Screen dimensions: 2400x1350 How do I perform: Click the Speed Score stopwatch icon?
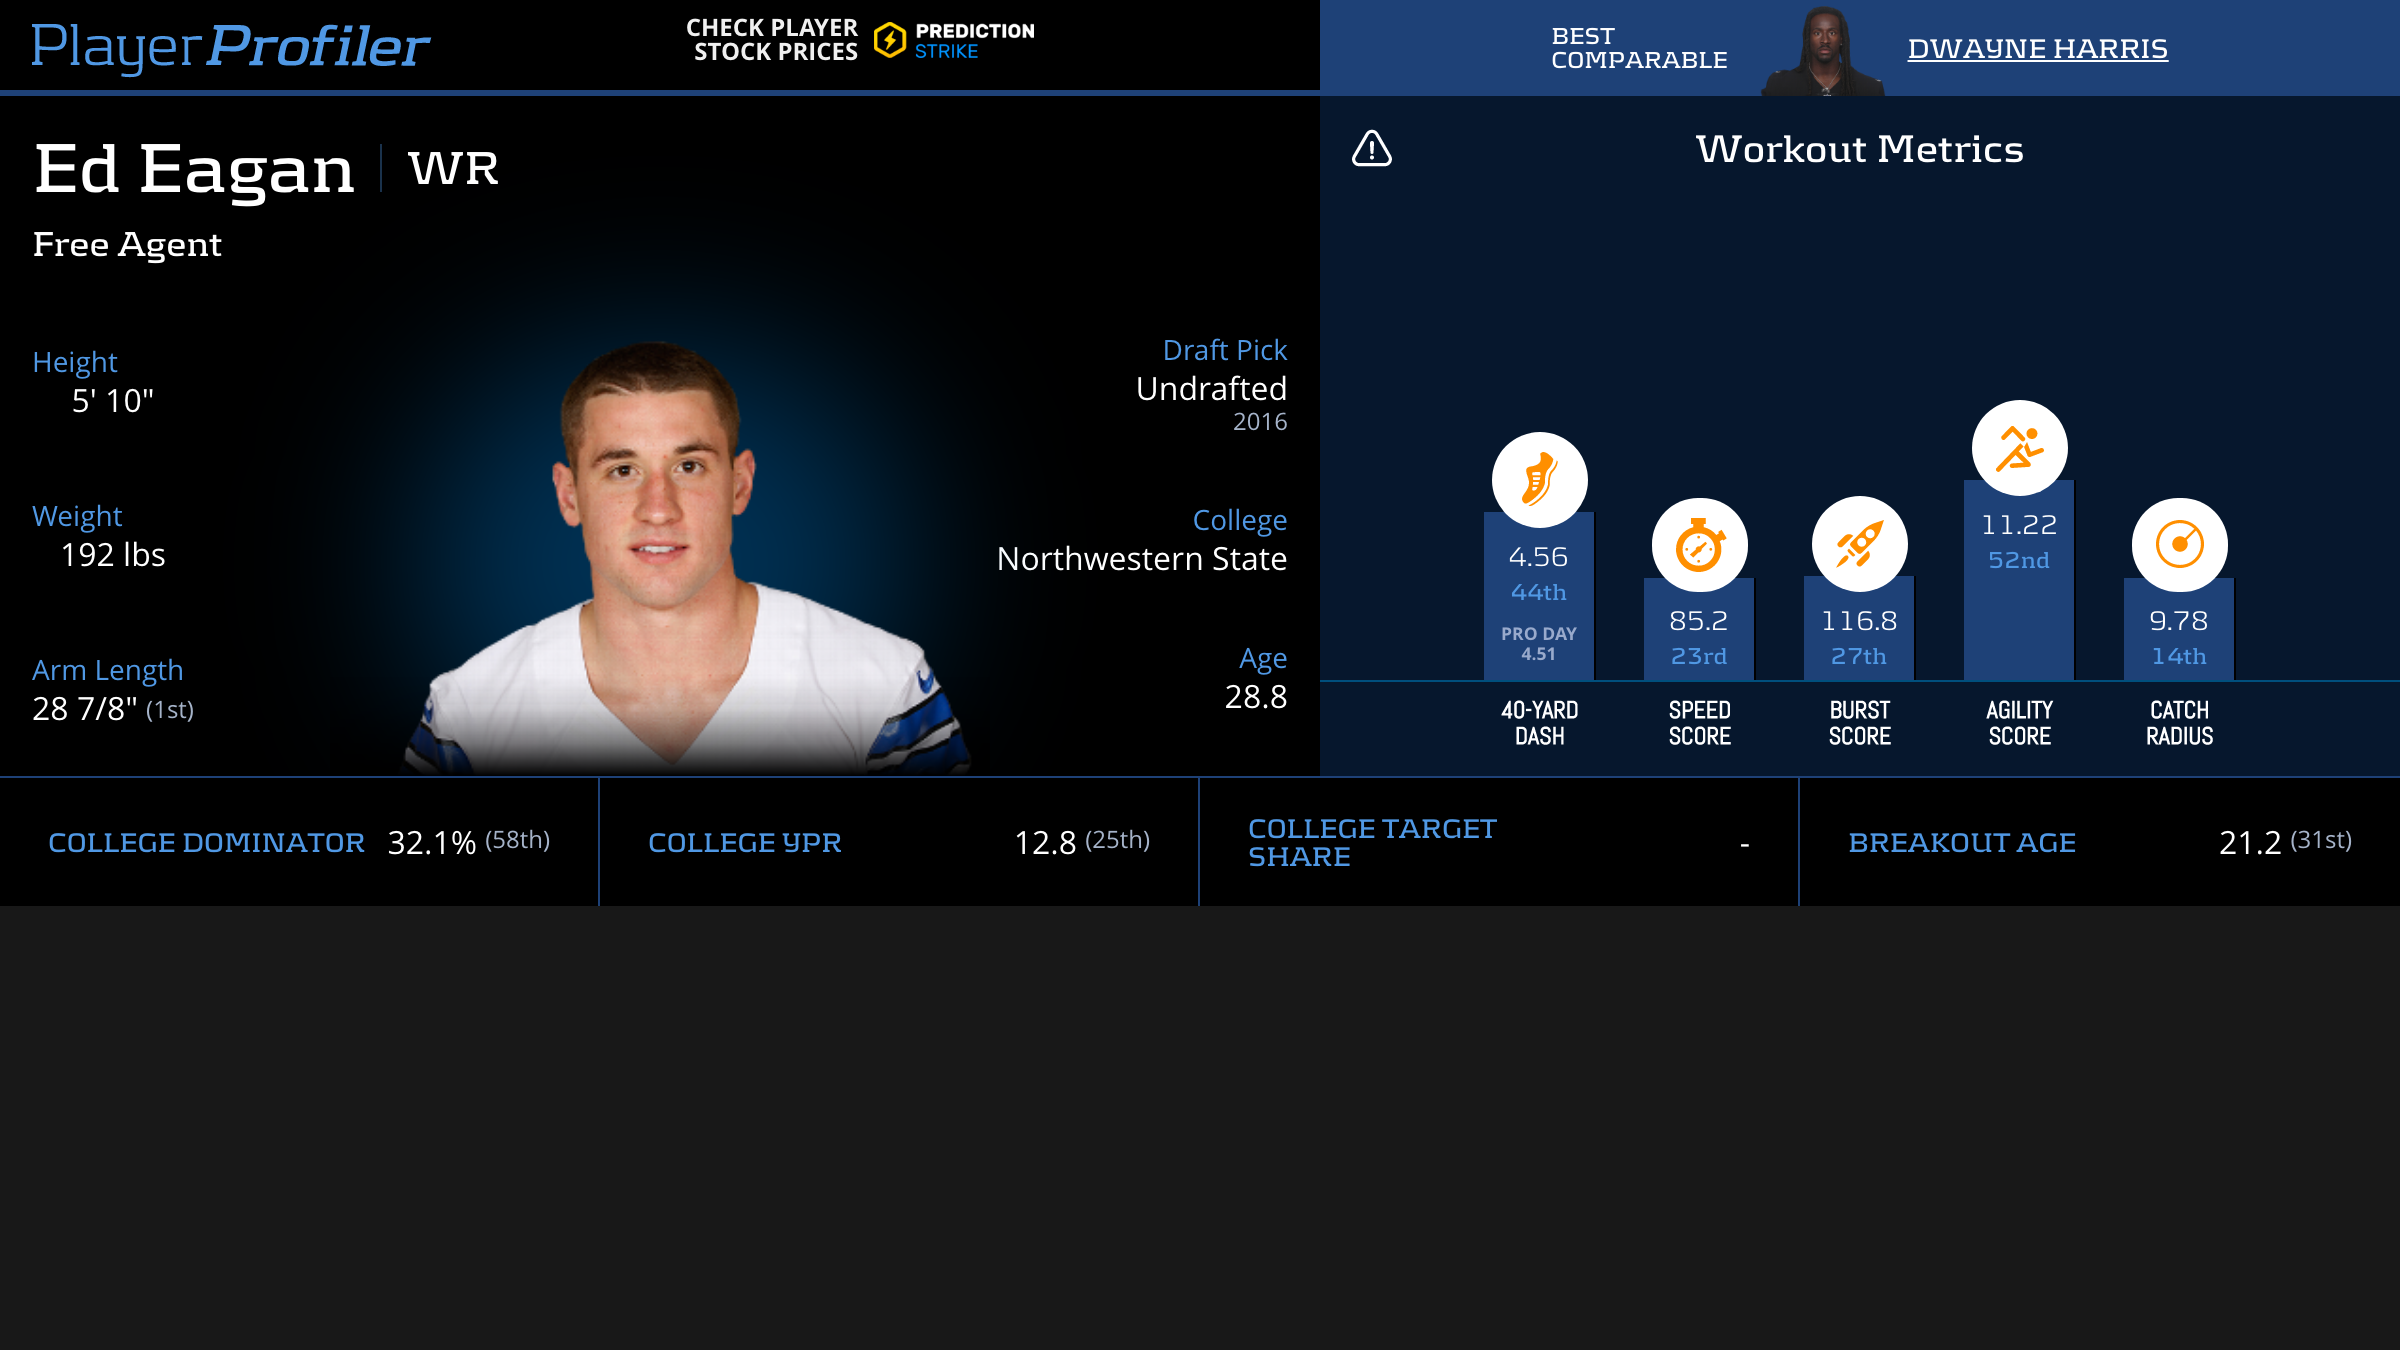click(1699, 546)
